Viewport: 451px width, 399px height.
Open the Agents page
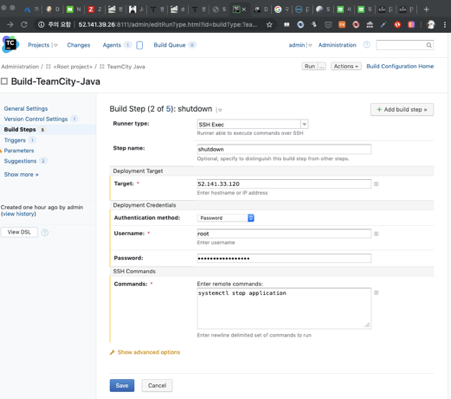[x=112, y=45]
